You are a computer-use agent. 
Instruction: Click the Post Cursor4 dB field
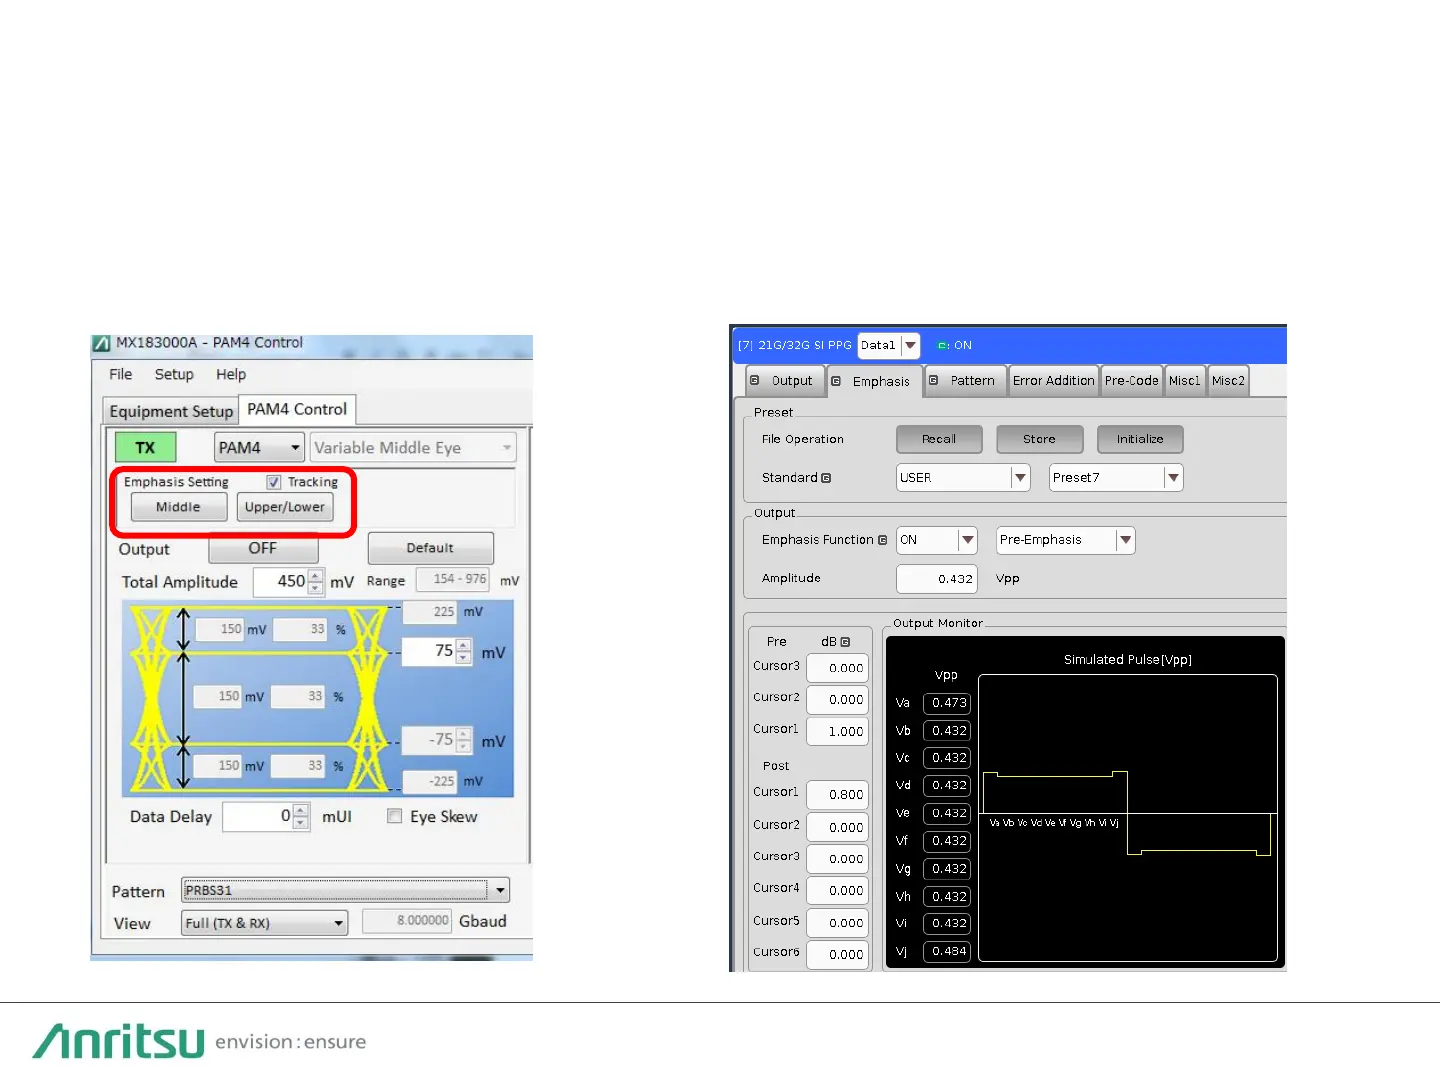(838, 891)
